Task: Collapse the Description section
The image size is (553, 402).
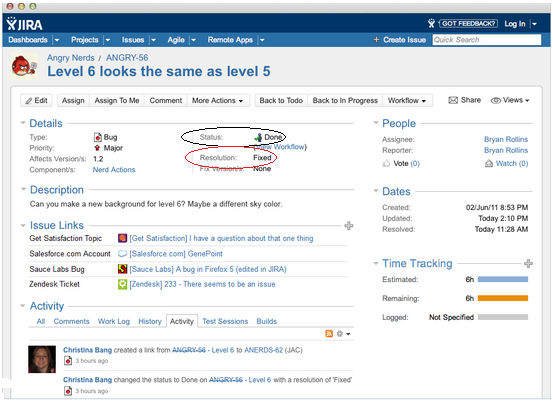Action: (23, 189)
